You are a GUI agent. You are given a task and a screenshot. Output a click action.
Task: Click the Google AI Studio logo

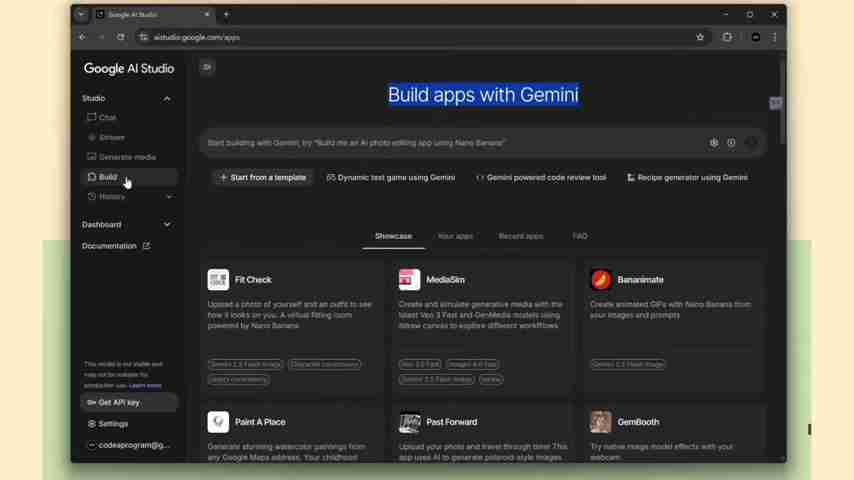(x=129, y=69)
